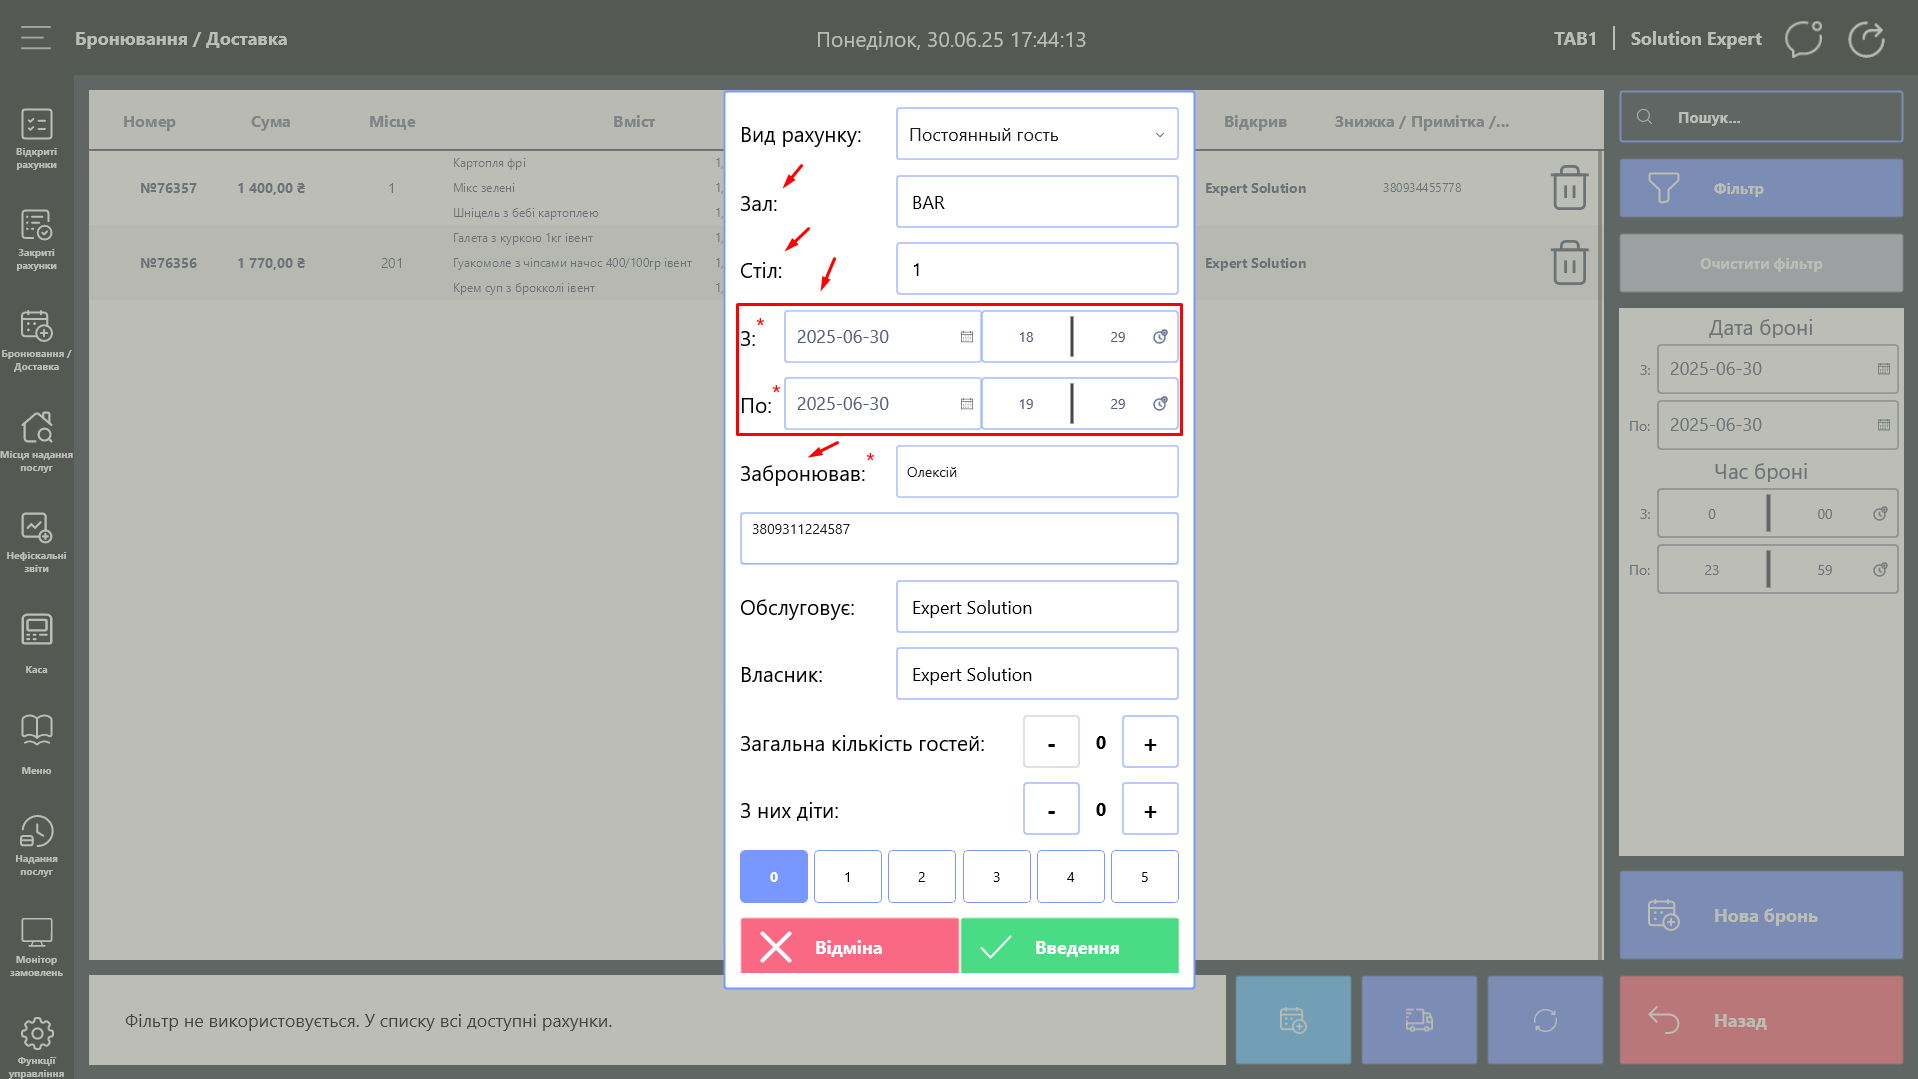Open clock picker for 'По' end time

(x=1159, y=404)
